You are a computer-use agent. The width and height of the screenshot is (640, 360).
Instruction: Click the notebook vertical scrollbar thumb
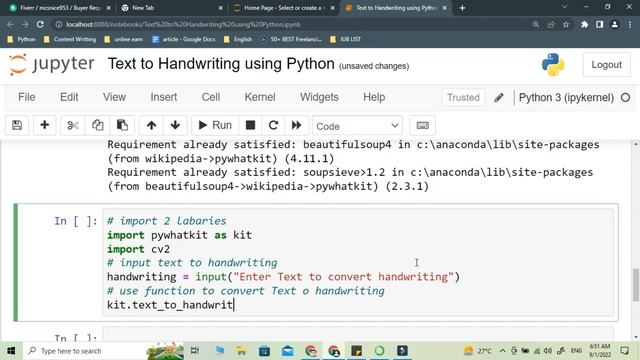tap(636, 284)
